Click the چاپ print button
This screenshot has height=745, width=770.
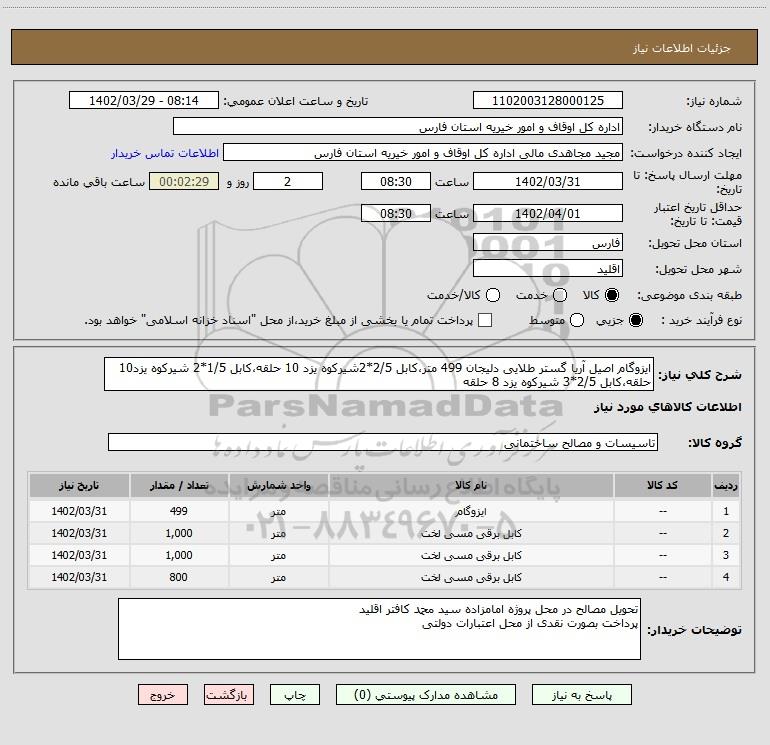pyautogui.click(x=295, y=695)
